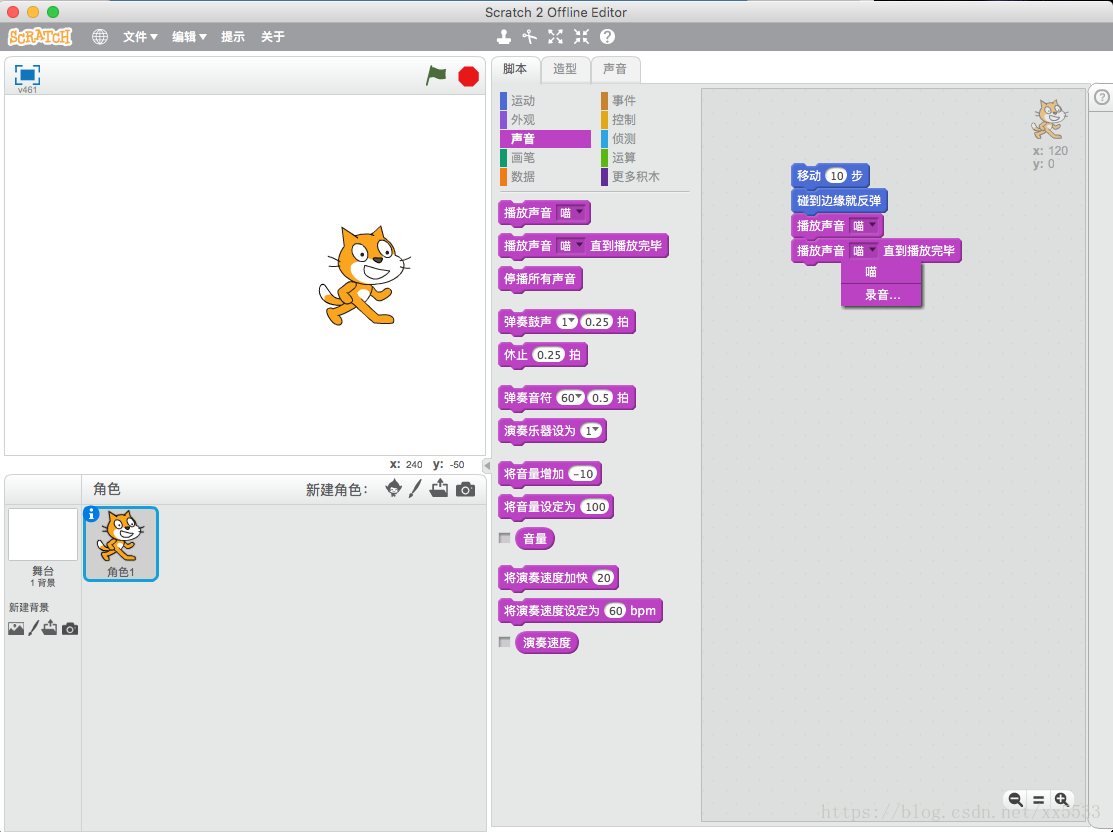Create a new sprite from camera

pos(466,489)
